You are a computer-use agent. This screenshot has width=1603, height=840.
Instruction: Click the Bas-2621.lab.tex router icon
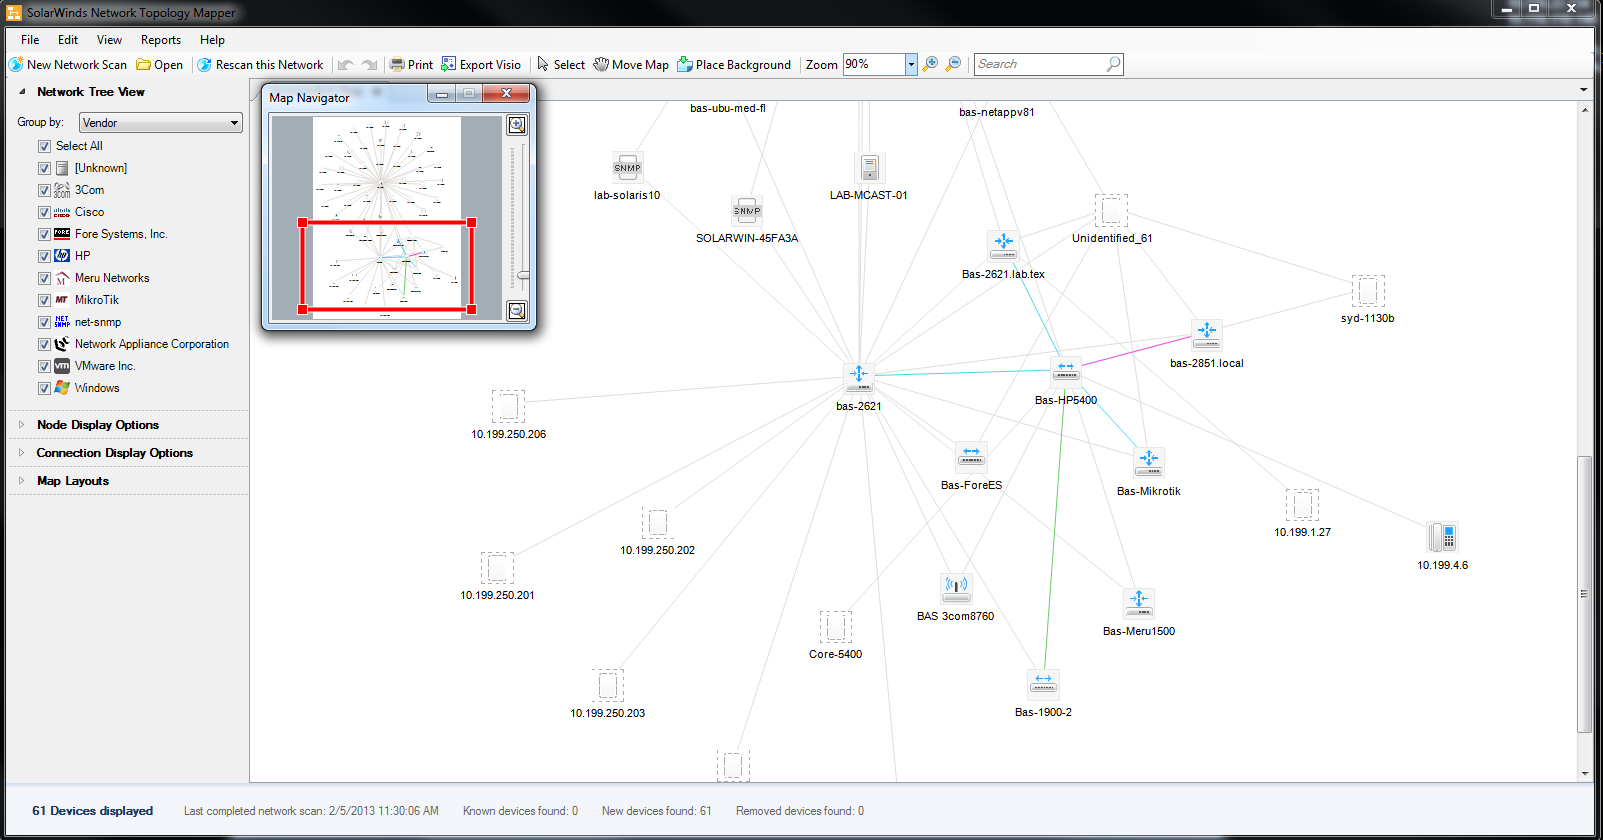[1003, 245]
